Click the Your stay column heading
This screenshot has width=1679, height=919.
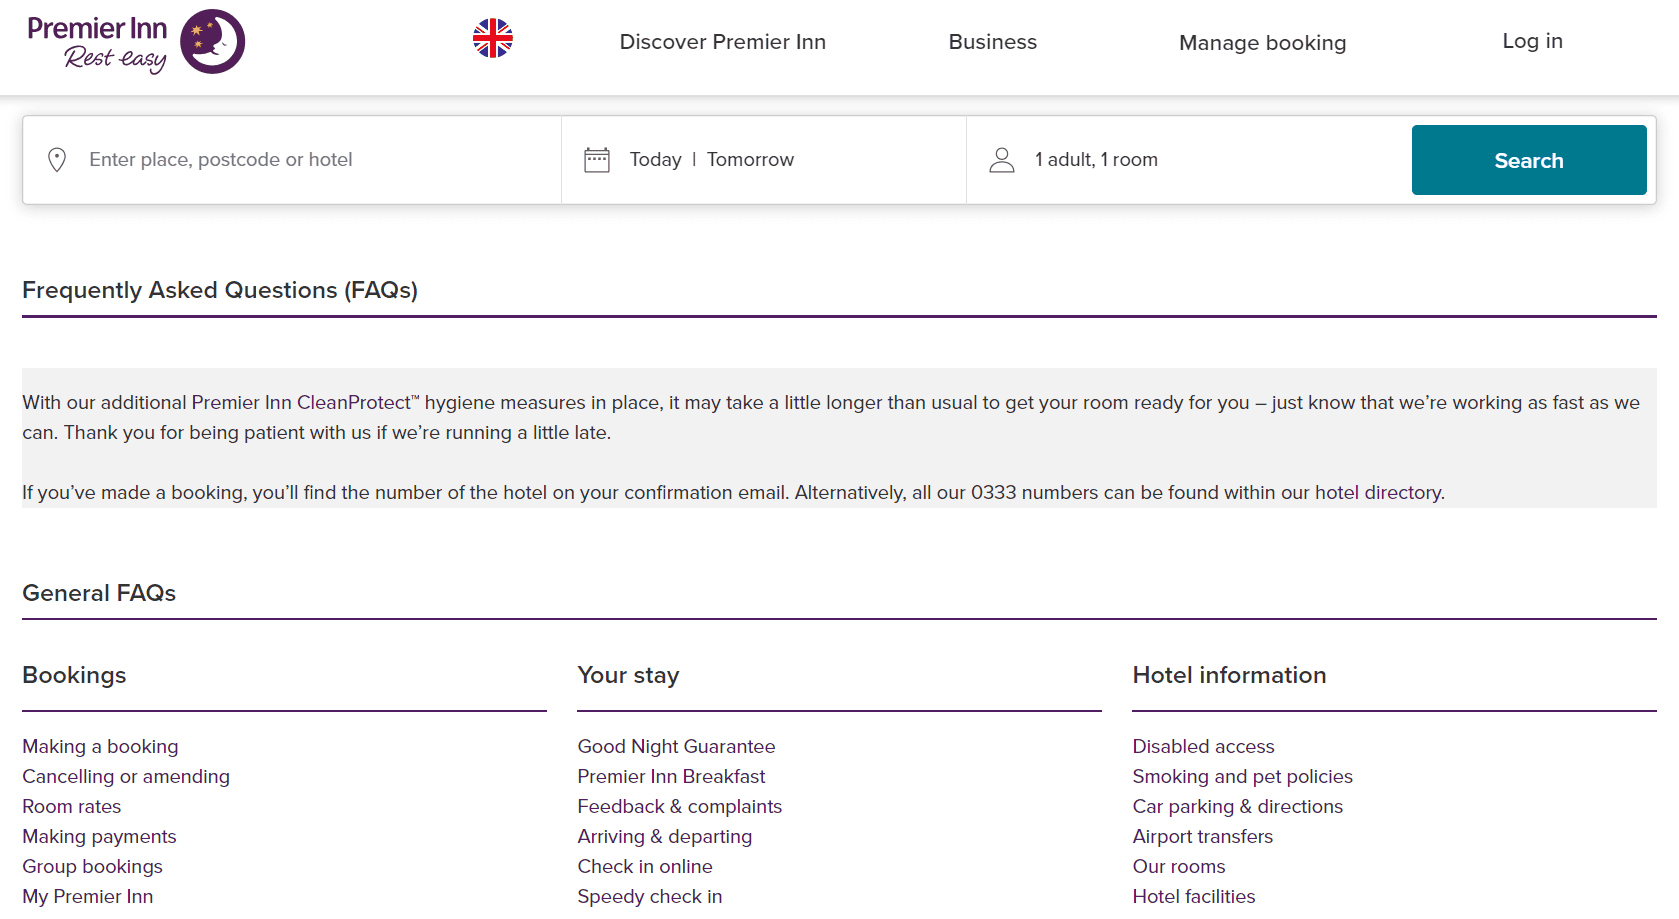(628, 676)
